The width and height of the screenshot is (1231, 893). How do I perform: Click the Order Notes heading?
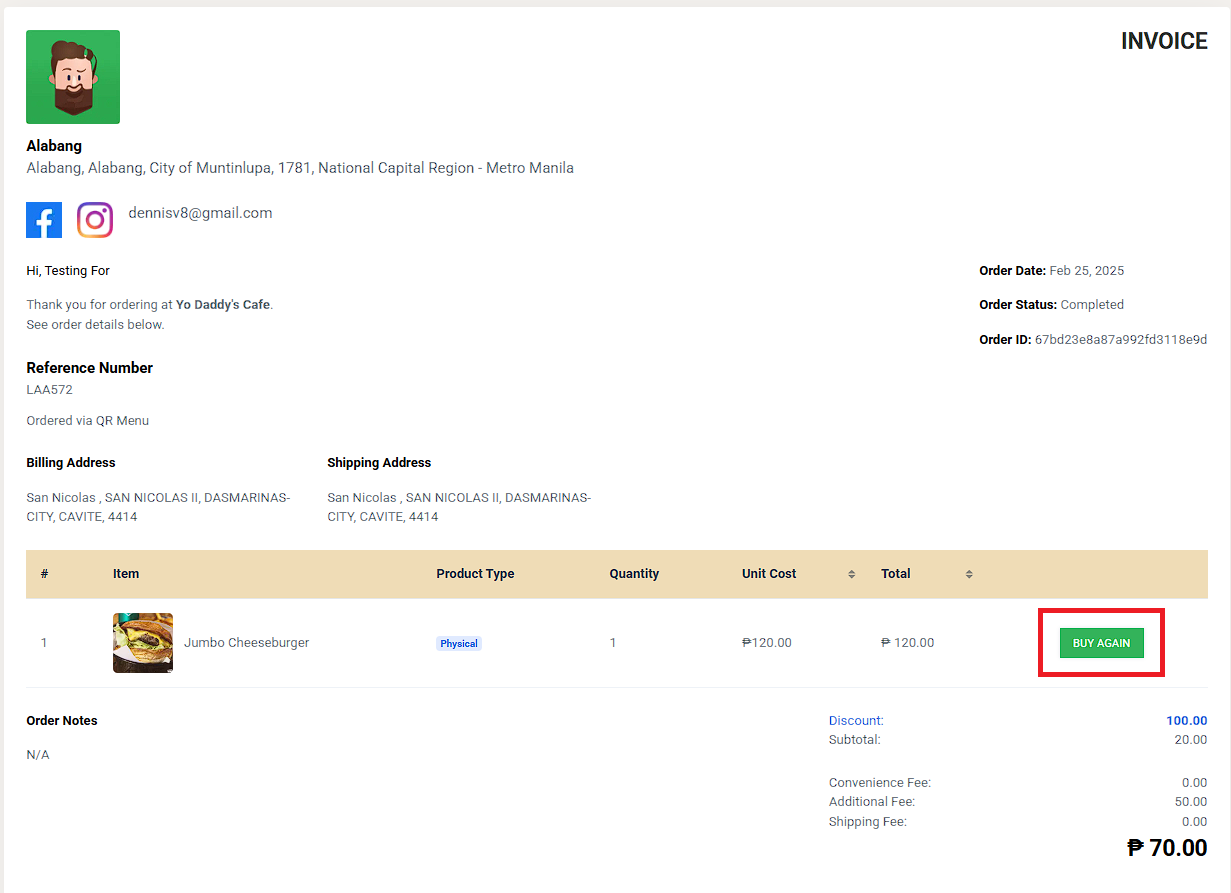(62, 721)
